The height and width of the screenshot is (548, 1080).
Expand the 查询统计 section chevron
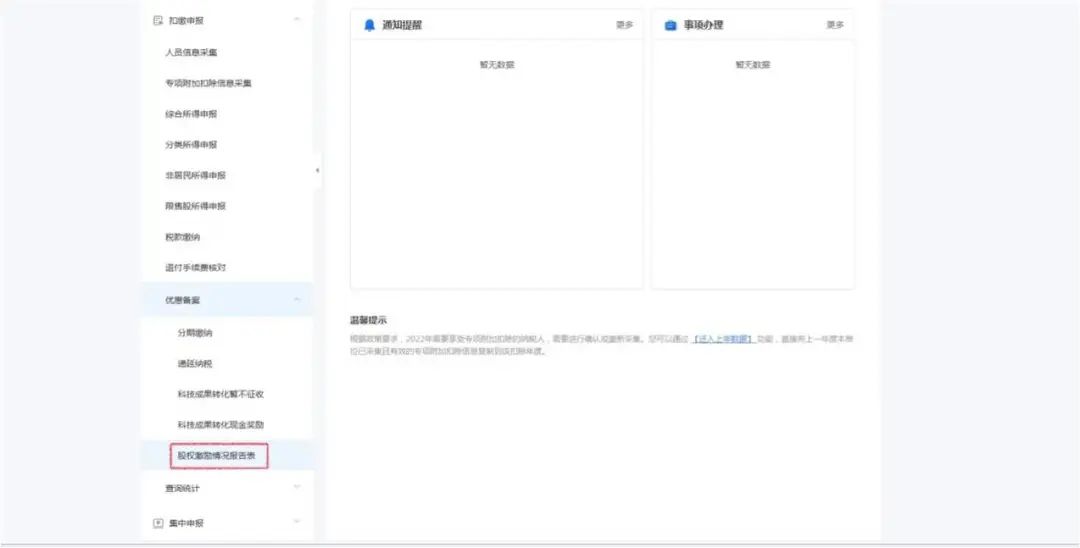click(297, 488)
